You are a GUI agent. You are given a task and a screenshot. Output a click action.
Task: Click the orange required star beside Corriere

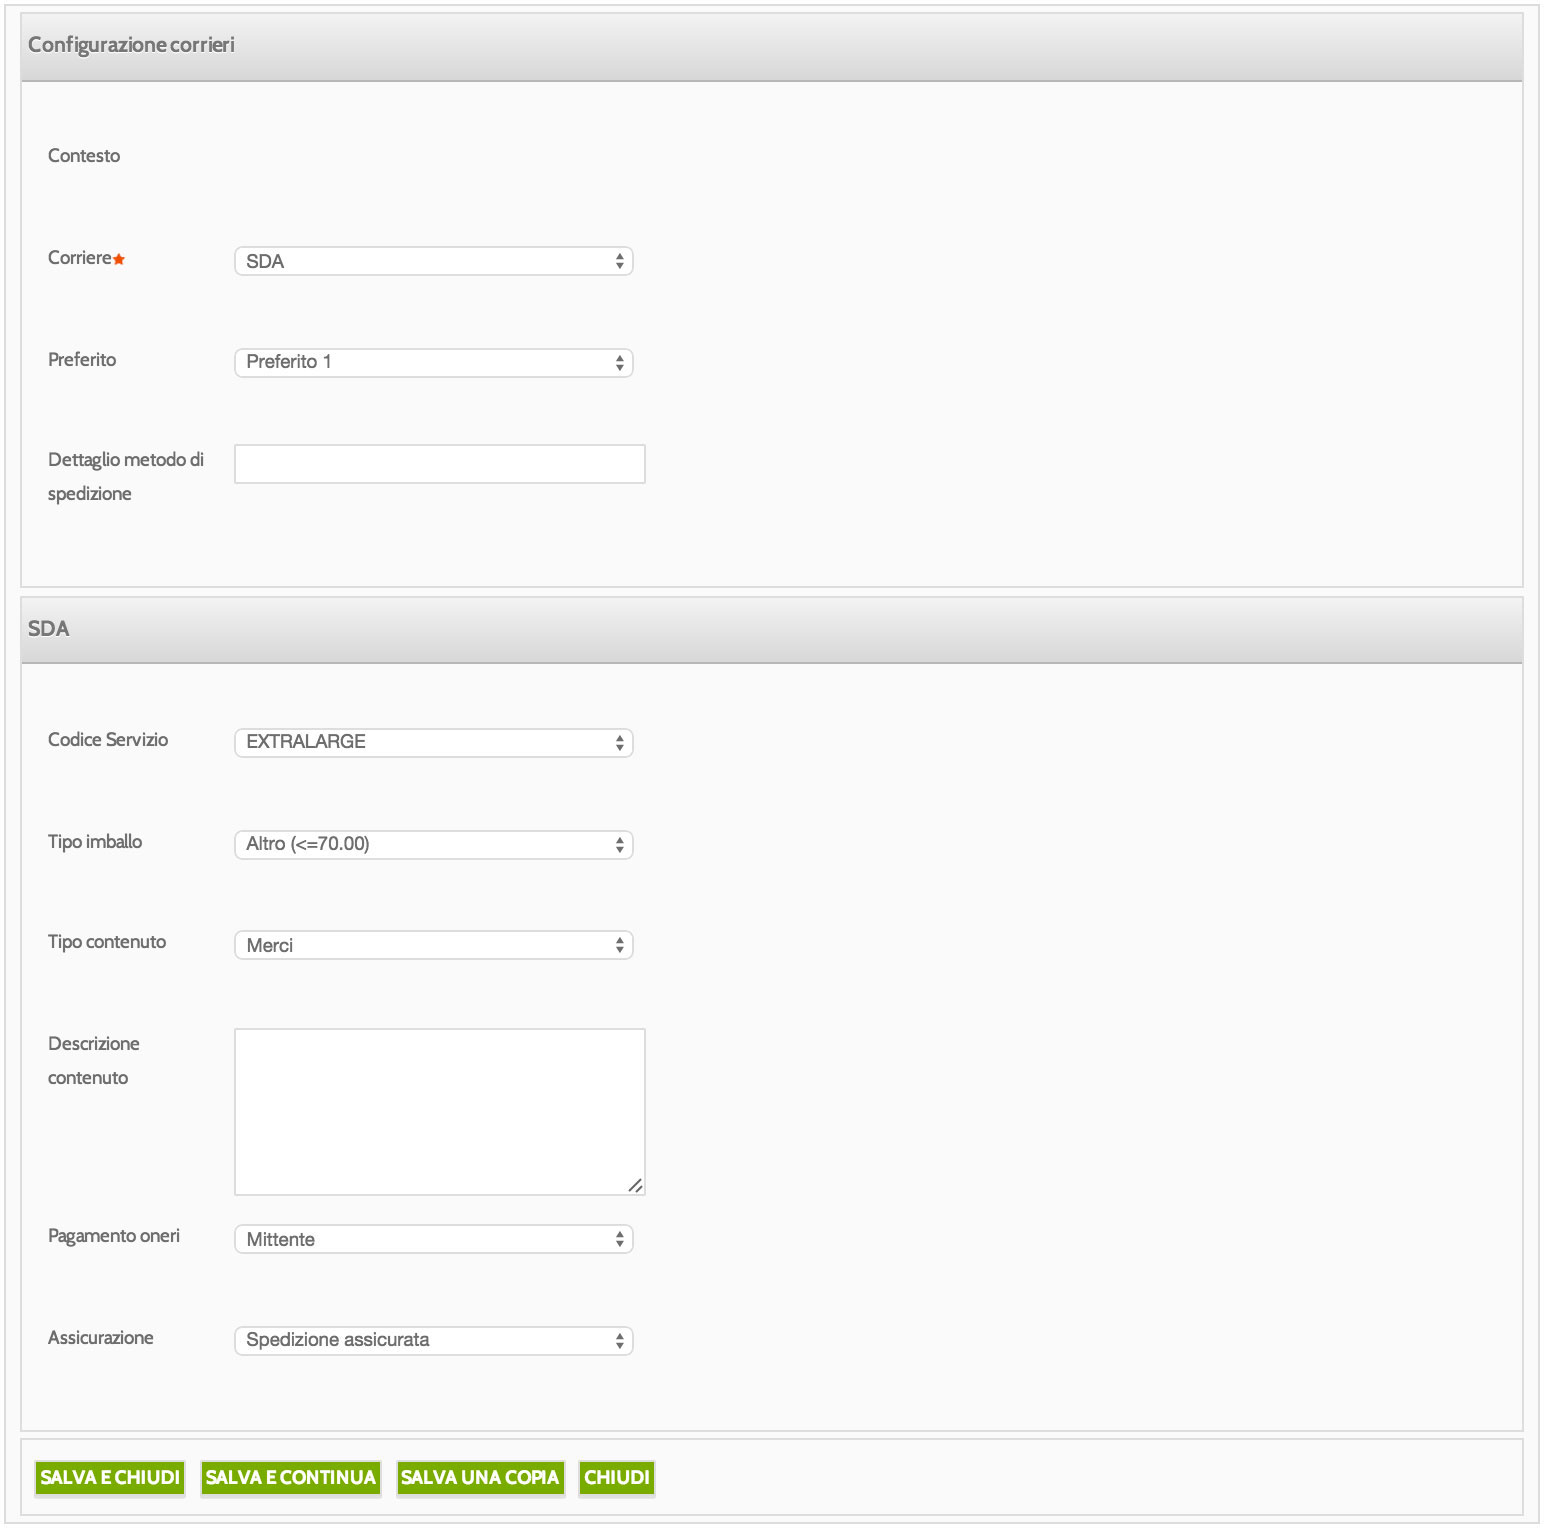click(x=119, y=259)
